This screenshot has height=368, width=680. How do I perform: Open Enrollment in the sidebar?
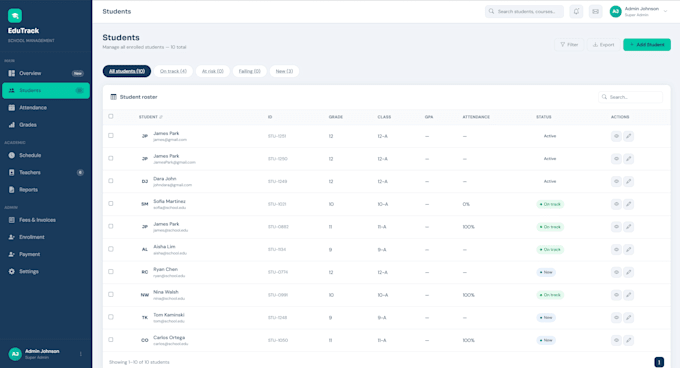tap(46, 237)
